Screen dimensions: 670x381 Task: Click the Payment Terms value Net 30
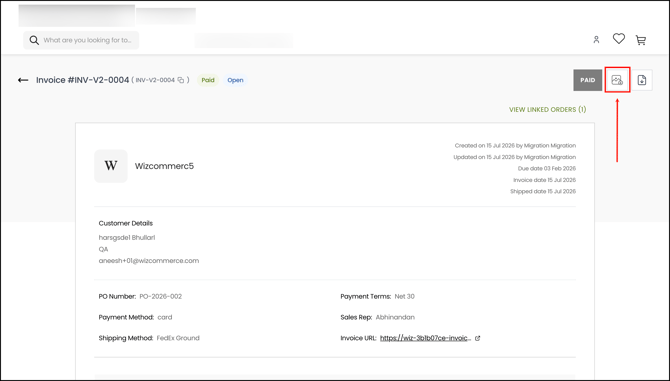[405, 296]
